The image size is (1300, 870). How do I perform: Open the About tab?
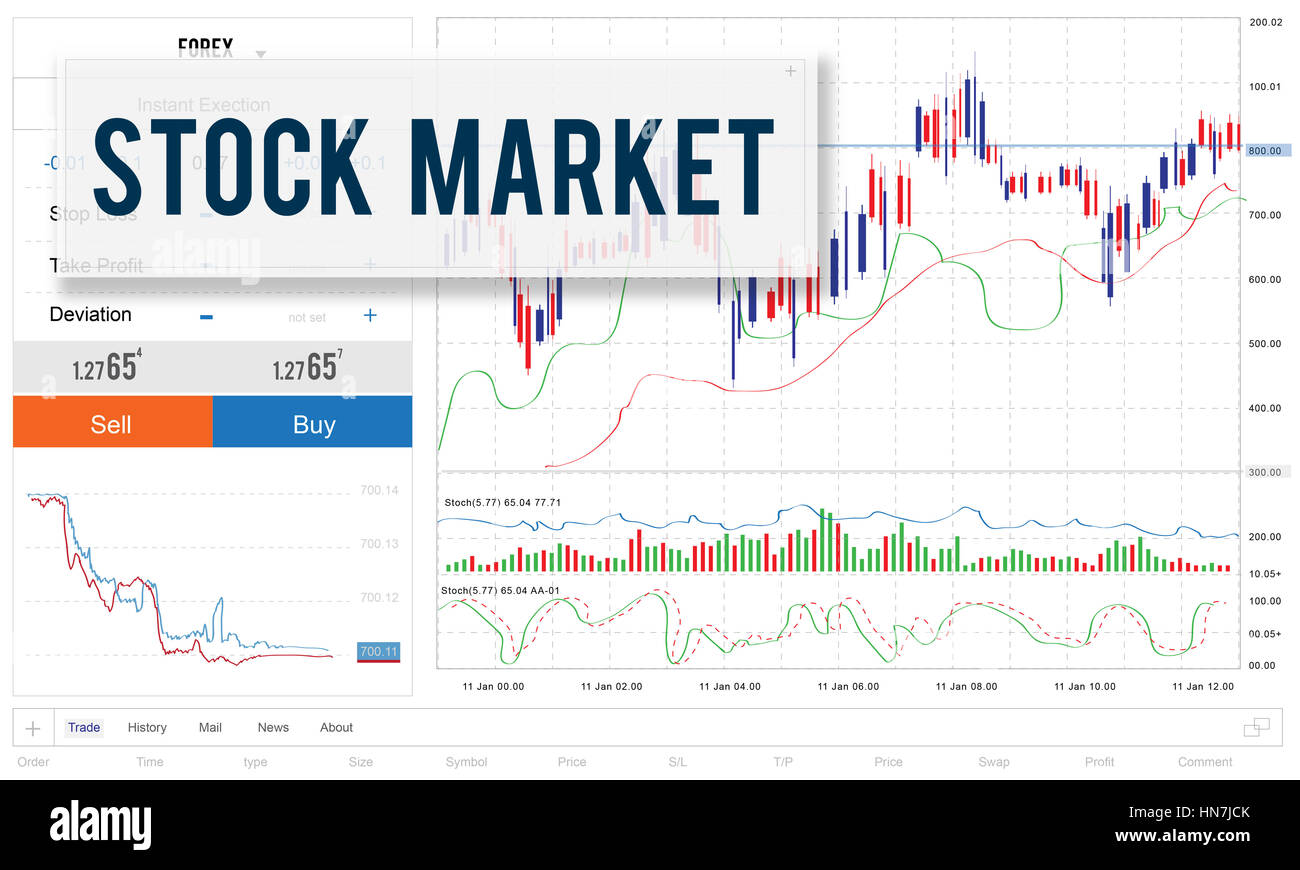pos(336,727)
